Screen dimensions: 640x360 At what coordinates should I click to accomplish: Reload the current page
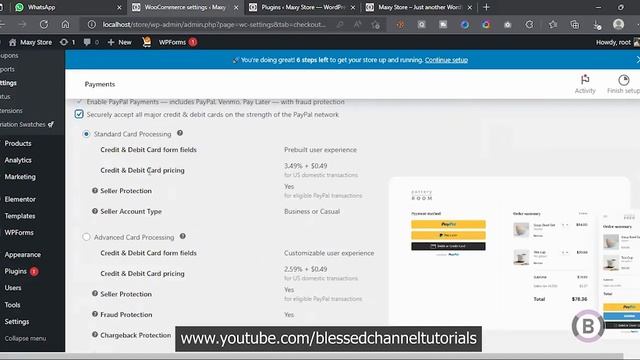tap(44, 24)
